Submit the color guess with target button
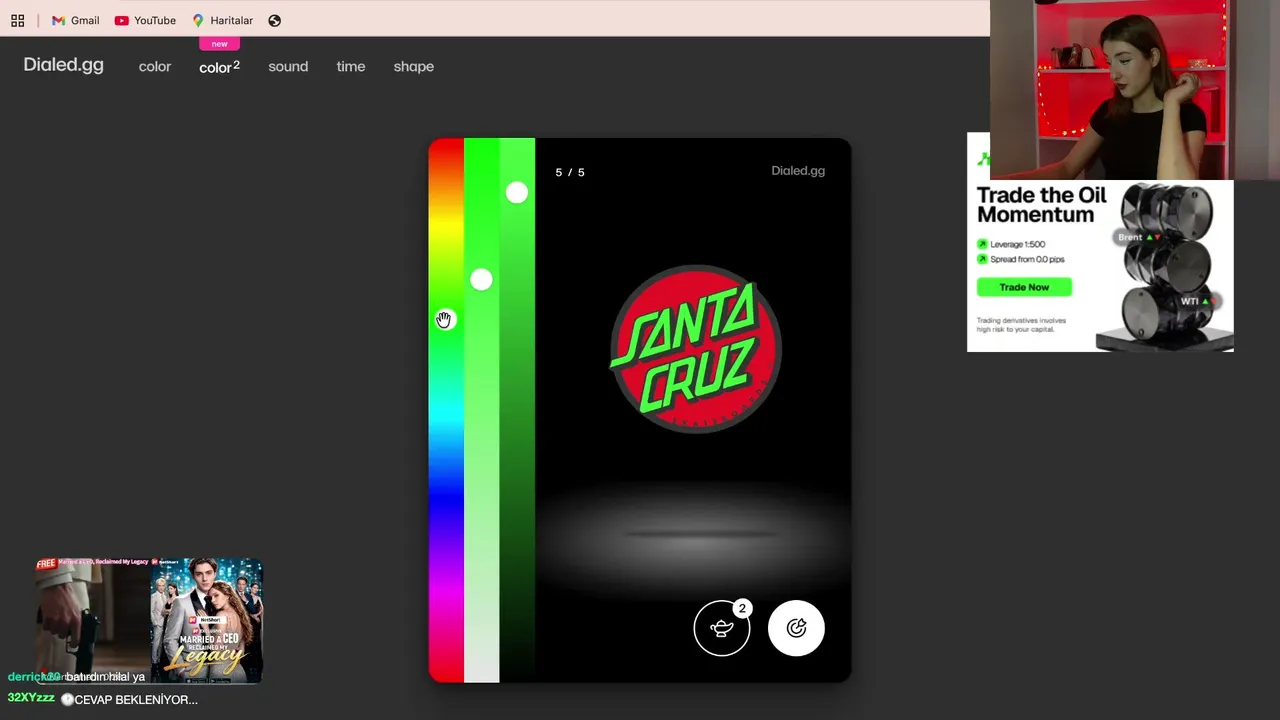The height and width of the screenshot is (720, 1280). (796, 628)
